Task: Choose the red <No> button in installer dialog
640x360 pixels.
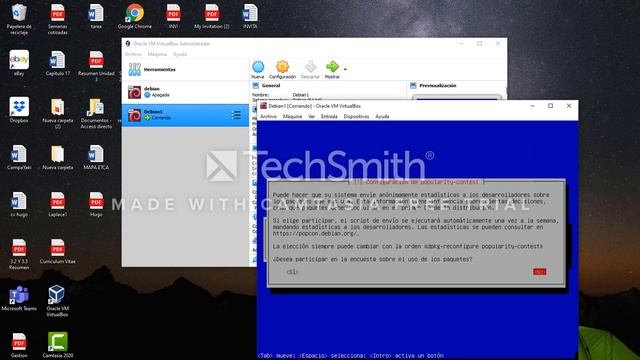Action: click(539, 272)
